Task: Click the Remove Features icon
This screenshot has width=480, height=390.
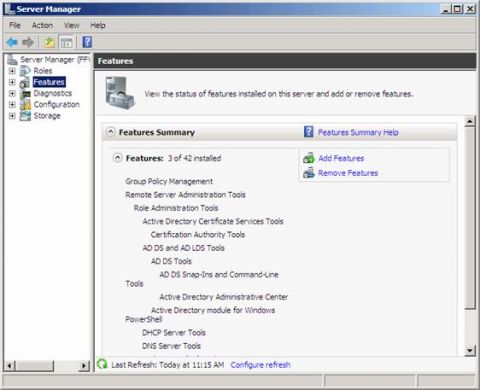Action: [x=309, y=173]
